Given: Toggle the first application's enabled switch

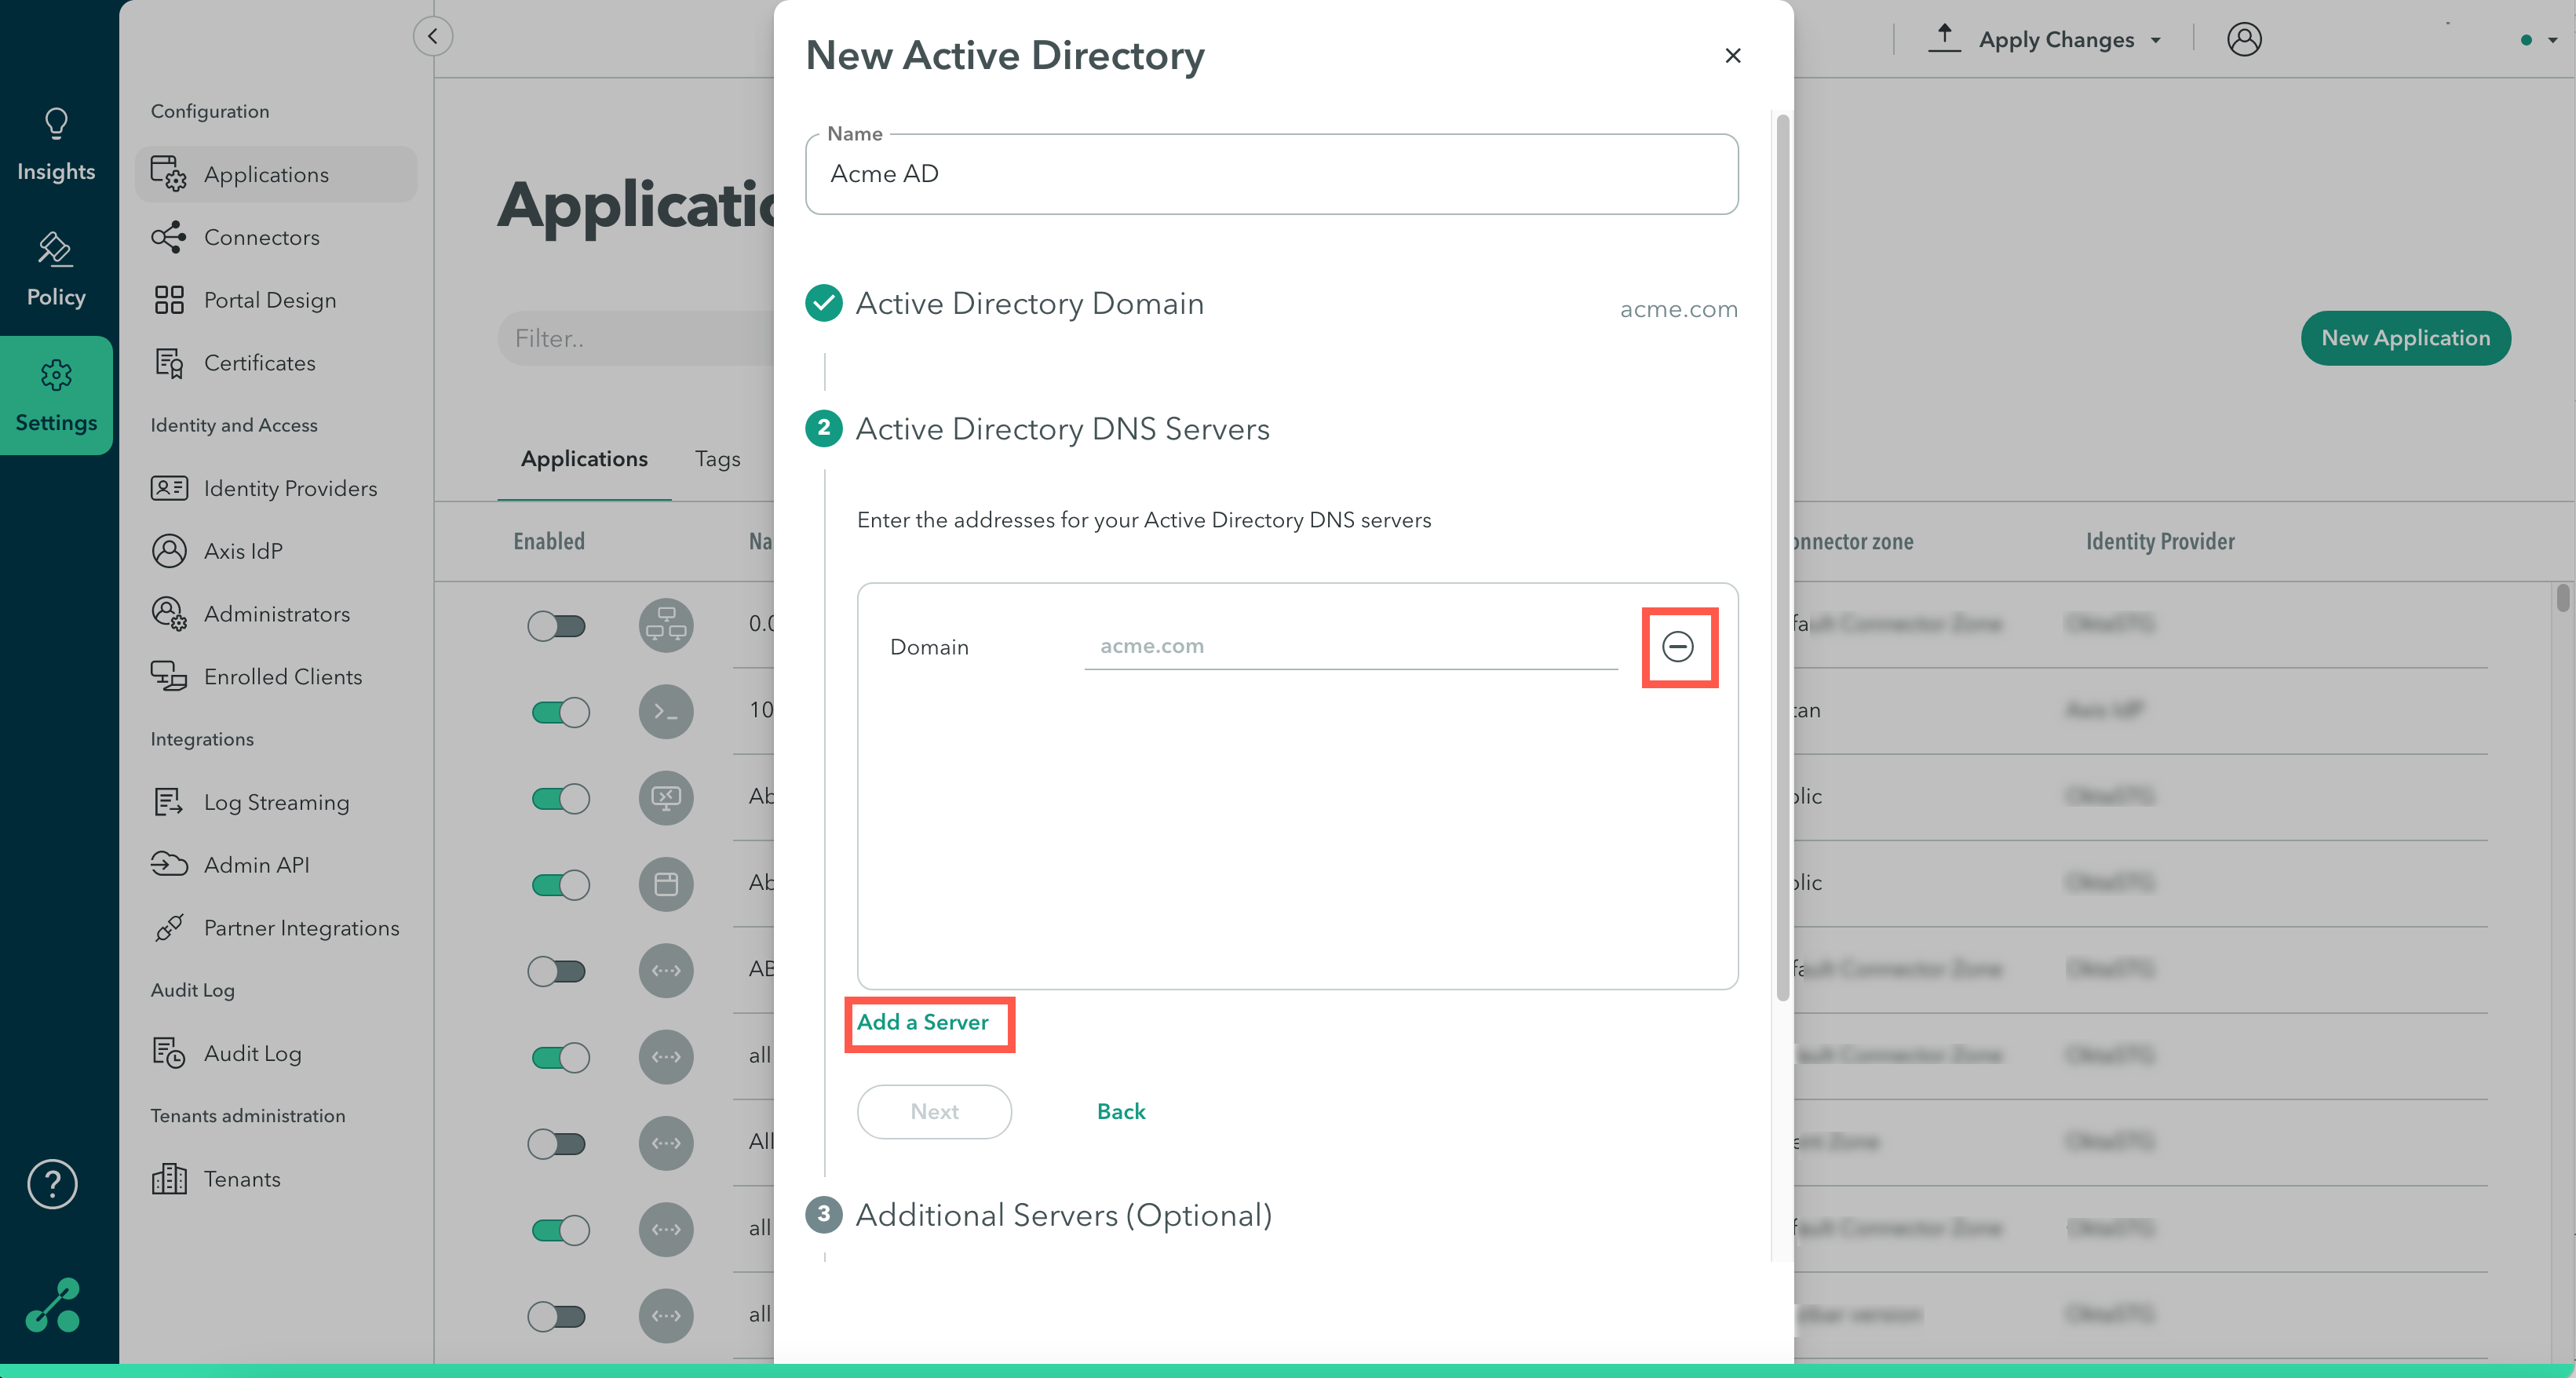Looking at the screenshot, I should tap(557, 626).
